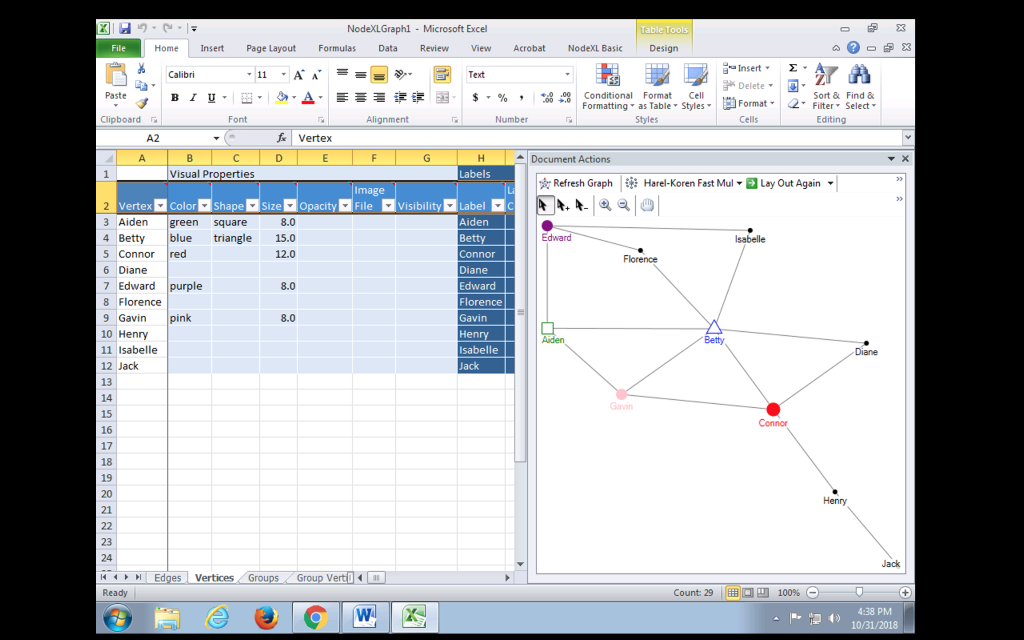Open the font name Calibri dropdown
This screenshot has width=1024, height=640.
pos(249,74)
